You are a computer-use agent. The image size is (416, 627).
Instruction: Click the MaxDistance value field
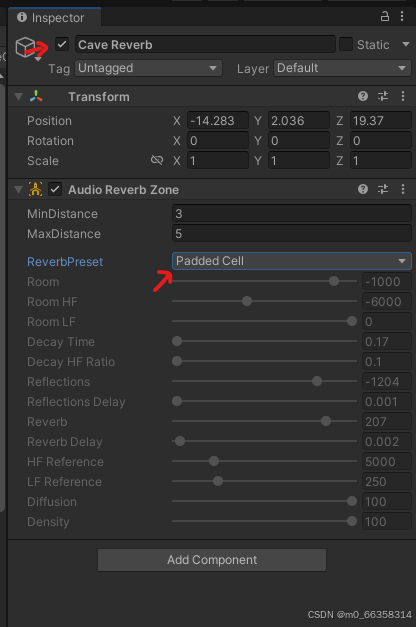click(x=292, y=234)
